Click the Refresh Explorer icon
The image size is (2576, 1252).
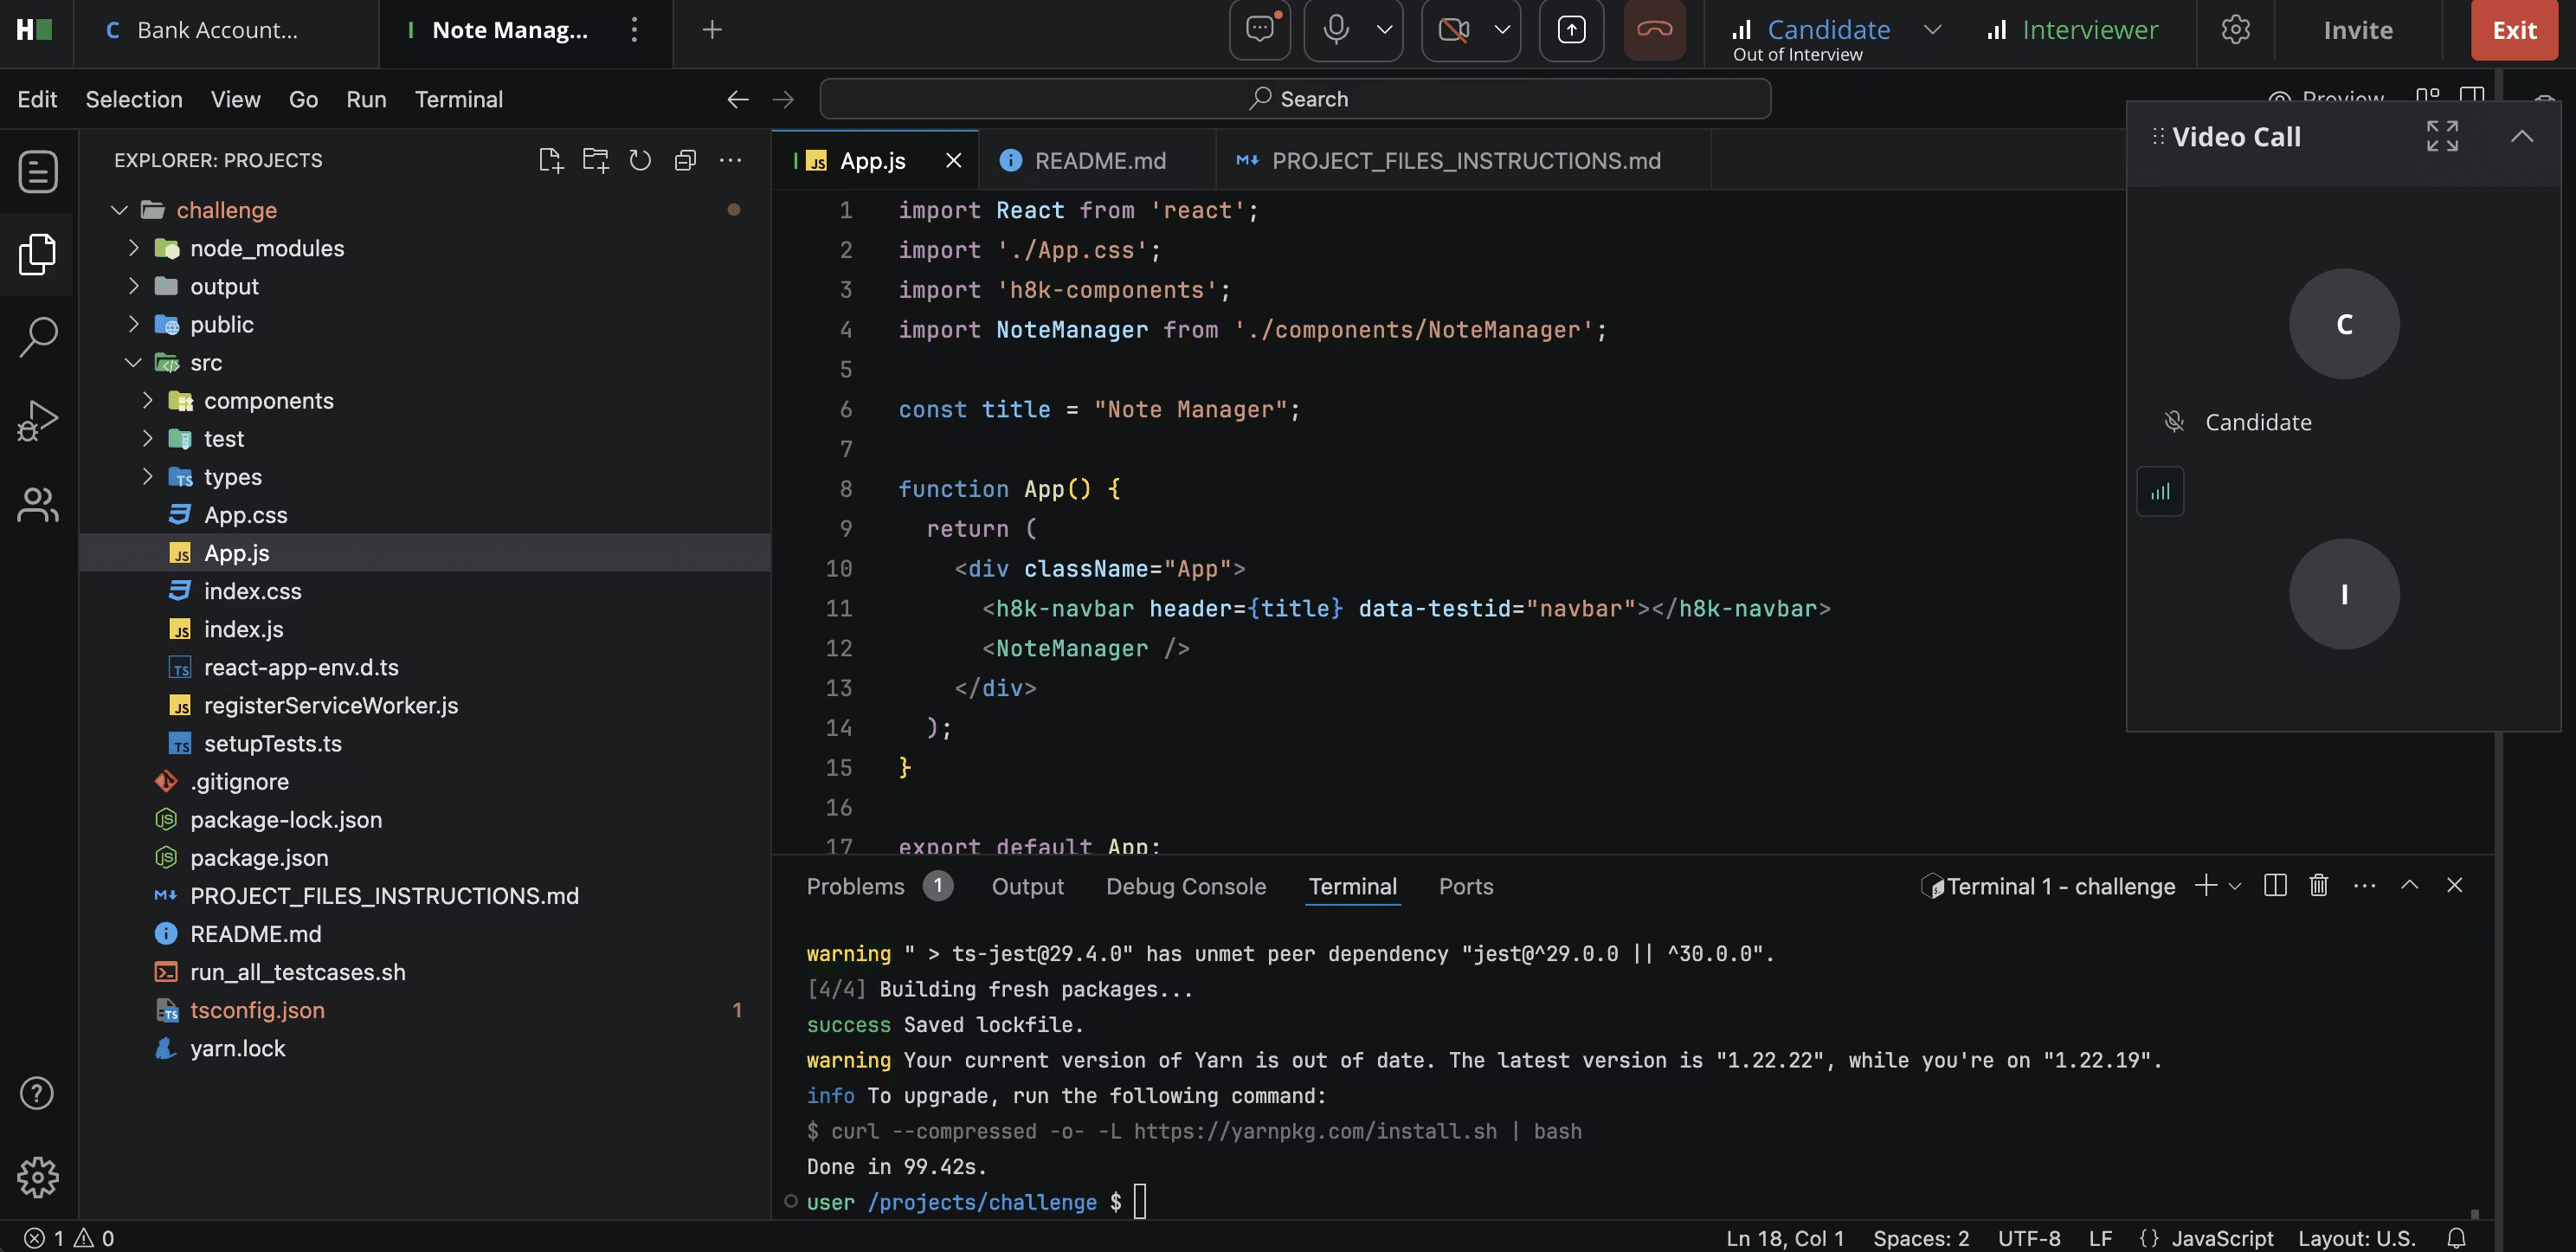tap(640, 160)
